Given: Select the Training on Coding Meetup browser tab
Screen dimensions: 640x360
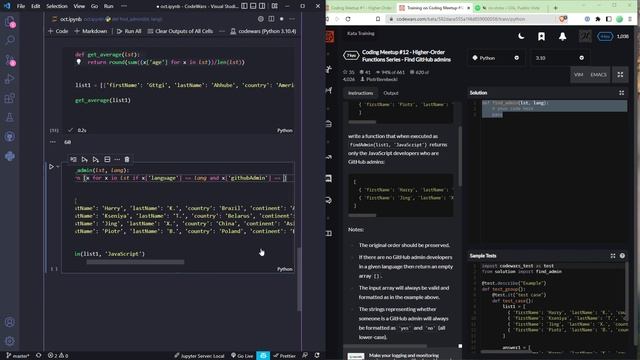Looking at the screenshot, I should [433, 8].
